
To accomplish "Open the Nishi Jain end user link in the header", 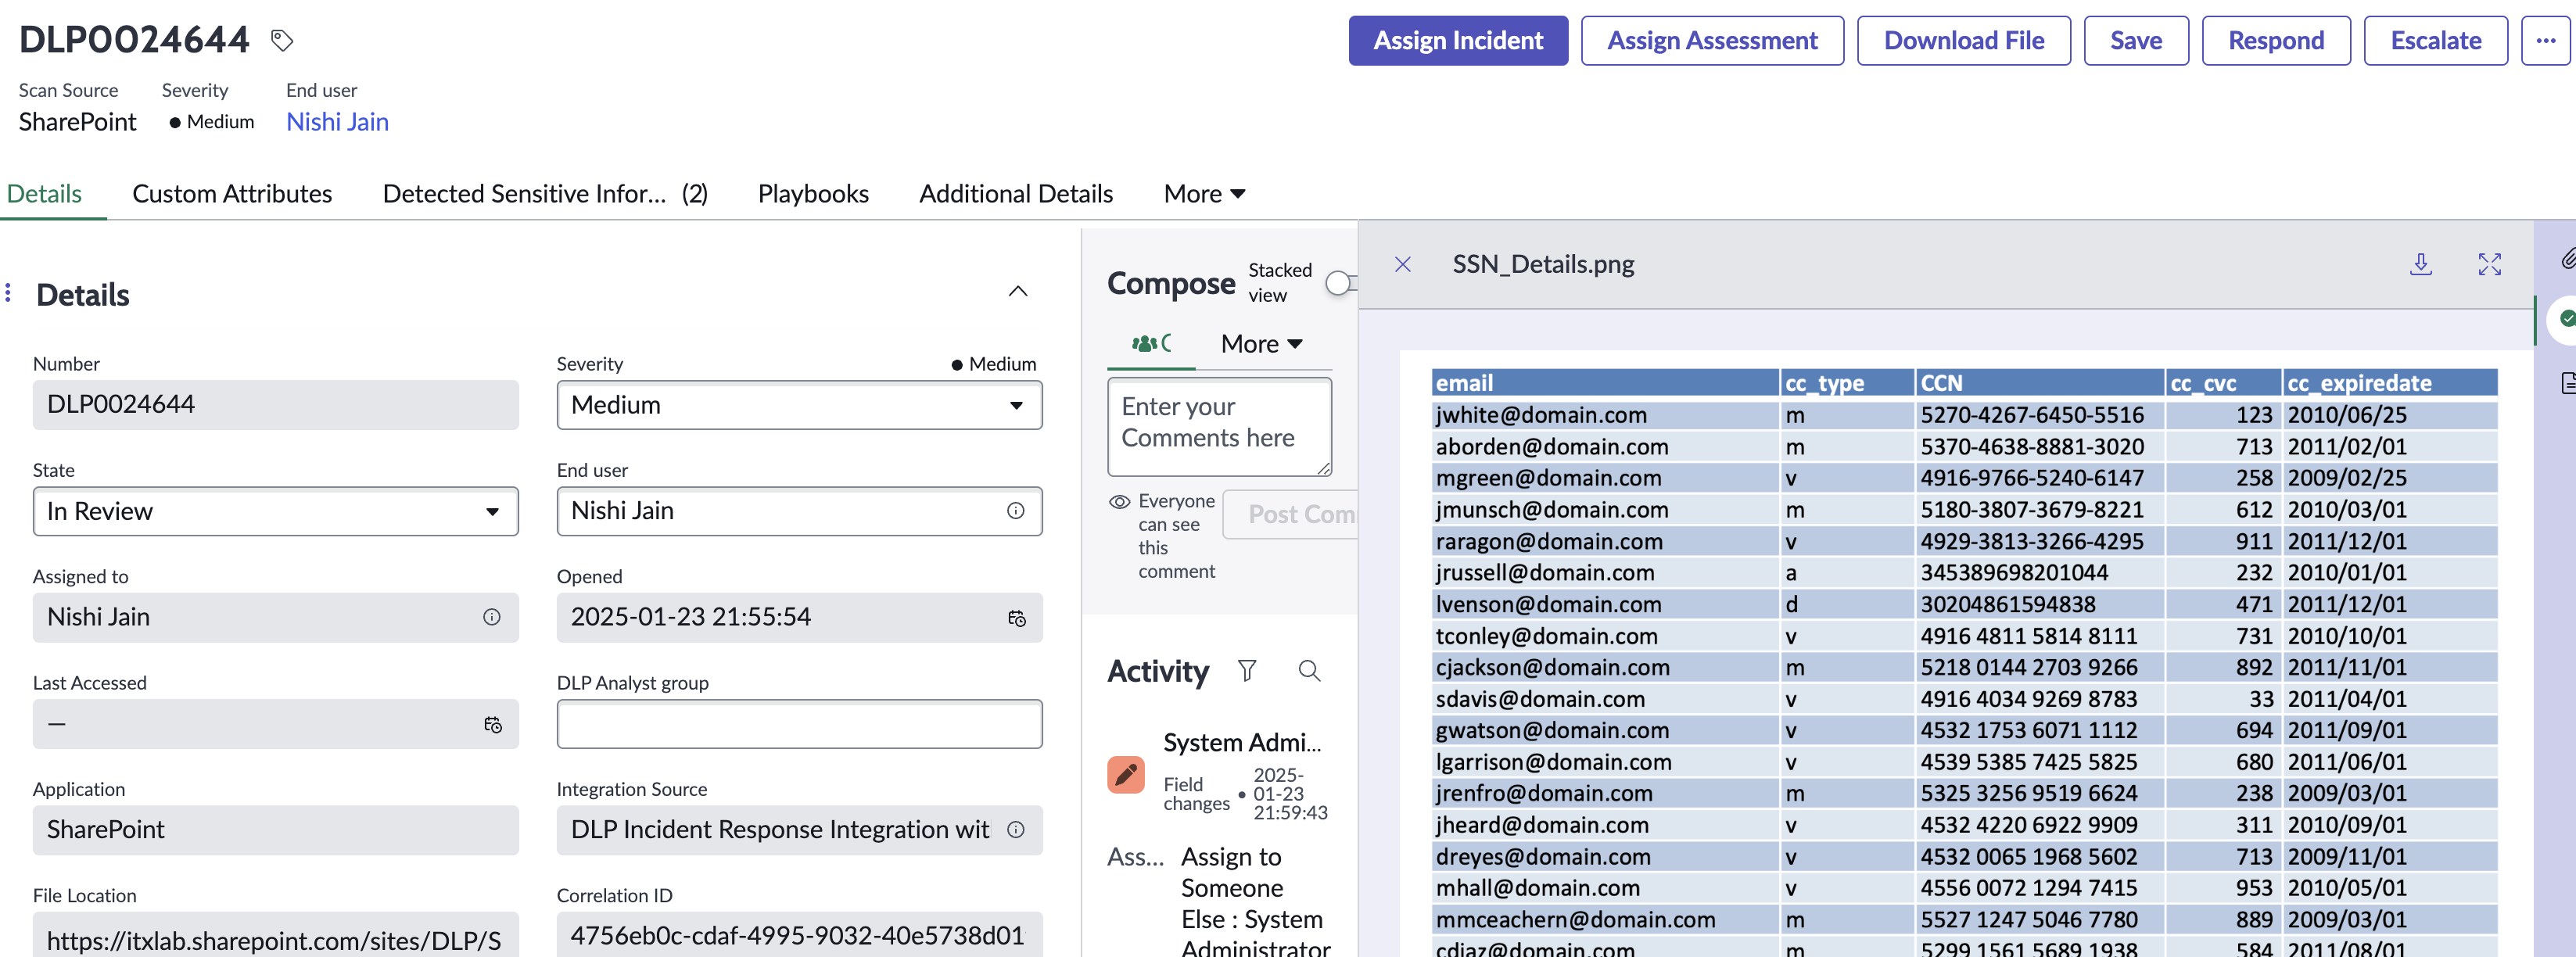I will pyautogui.click(x=337, y=122).
